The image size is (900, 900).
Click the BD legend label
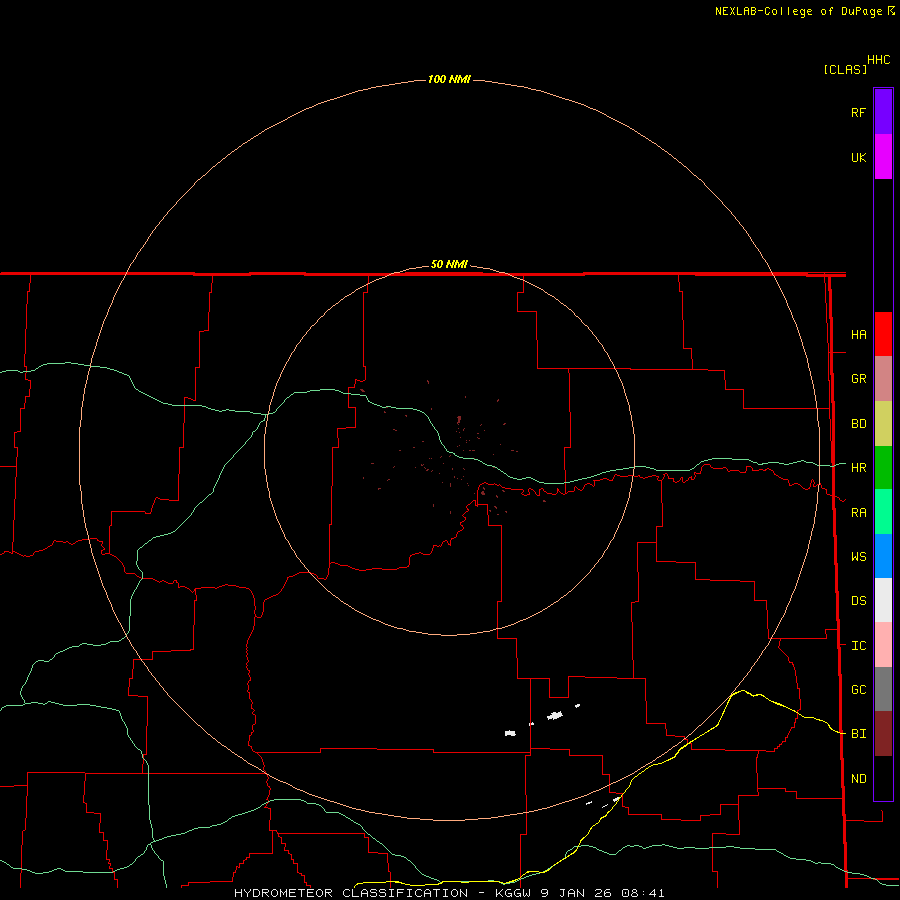(x=858, y=424)
